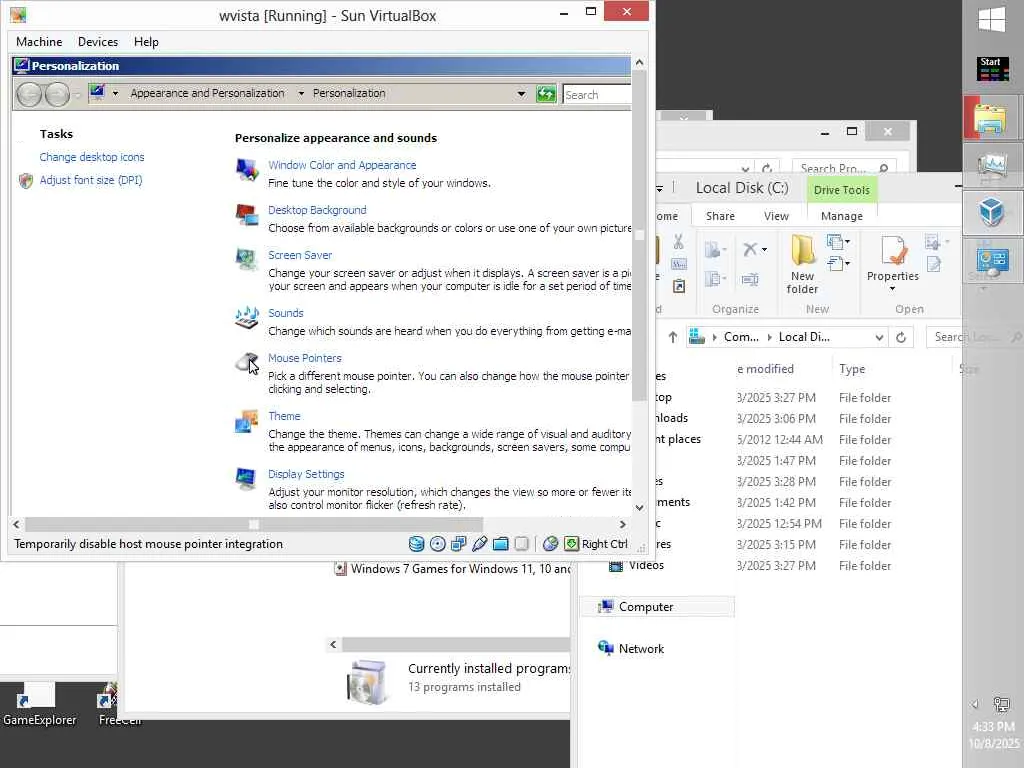
Task: Switch to the View tab in Explorer
Action: (776, 216)
